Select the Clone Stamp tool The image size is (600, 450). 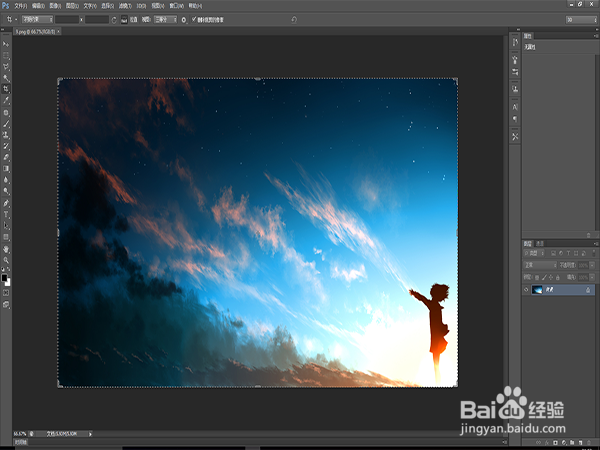click(x=6, y=135)
